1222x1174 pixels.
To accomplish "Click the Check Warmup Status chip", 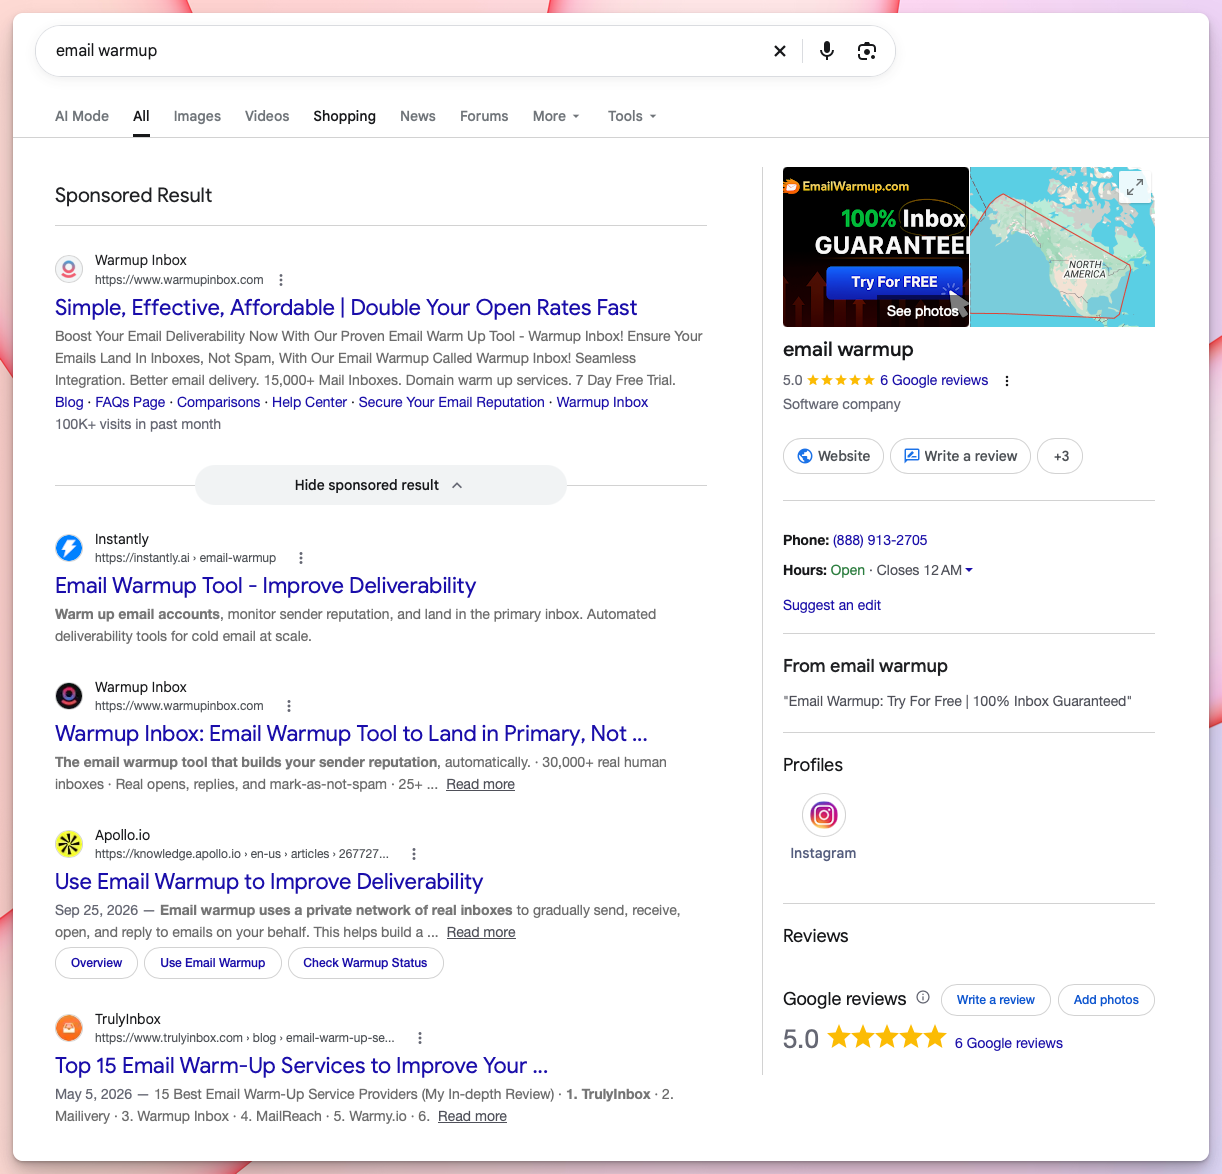I will pyautogui.click(x=365, y=963).
